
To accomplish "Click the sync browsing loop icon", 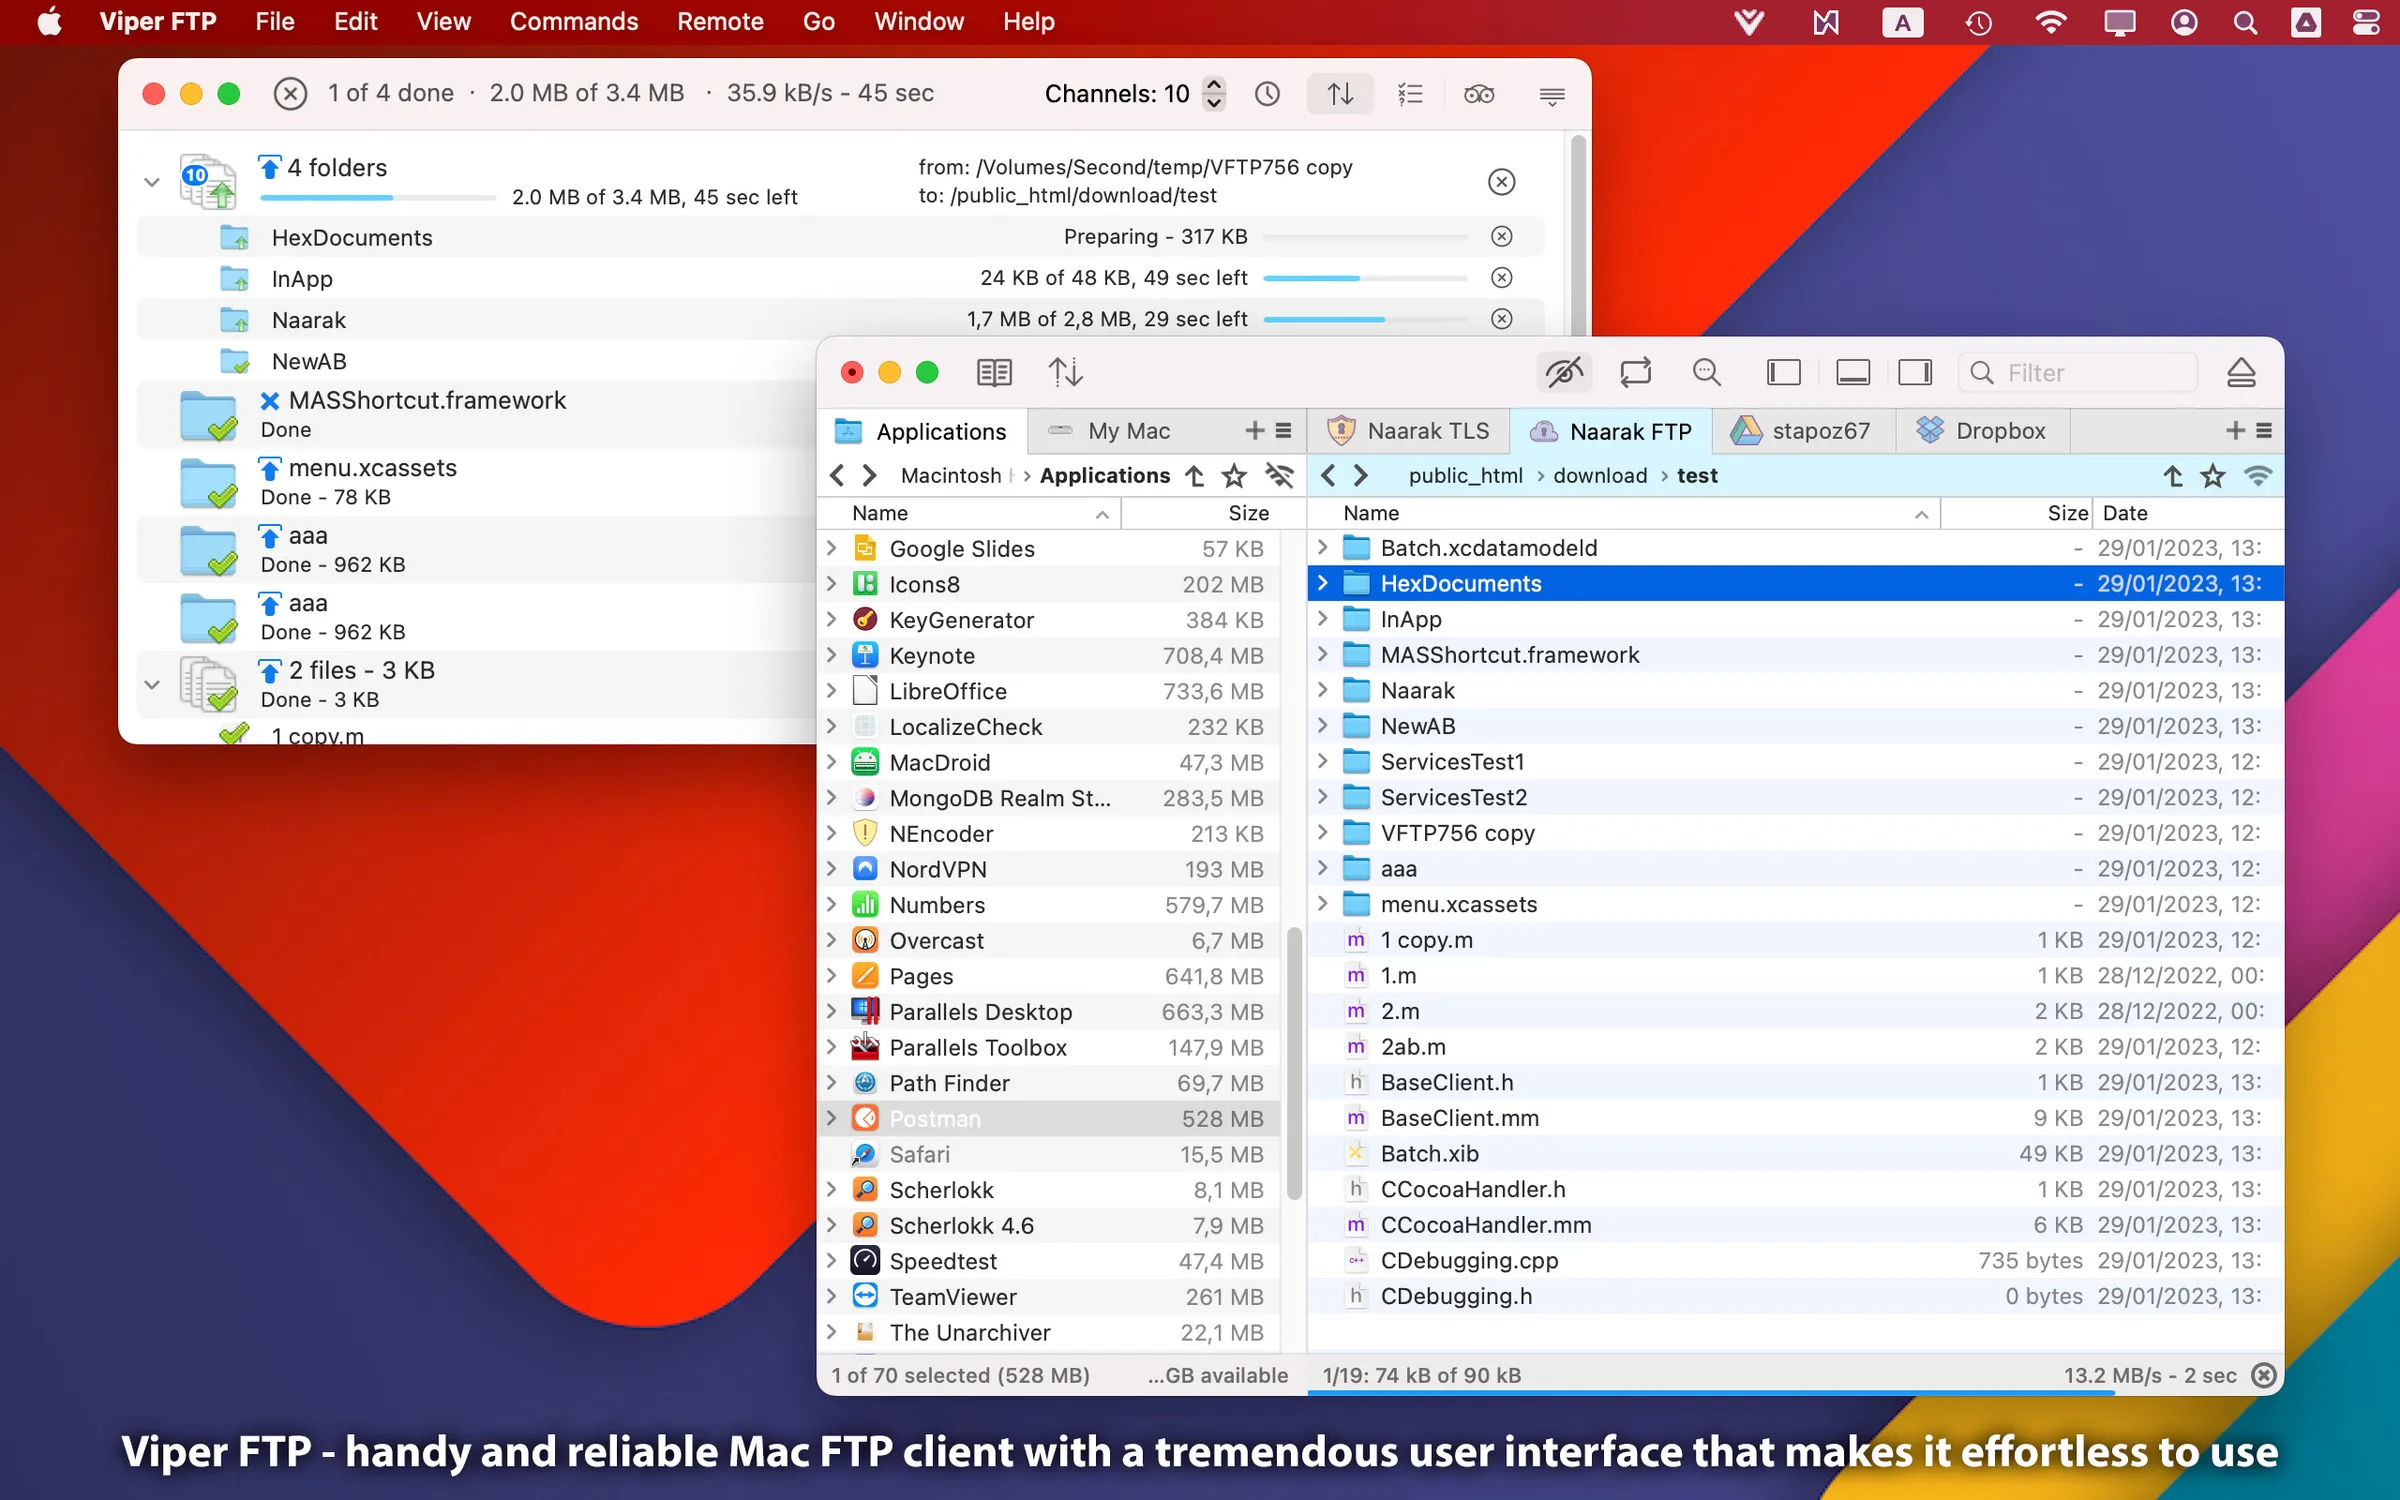I will [1635, 371].
